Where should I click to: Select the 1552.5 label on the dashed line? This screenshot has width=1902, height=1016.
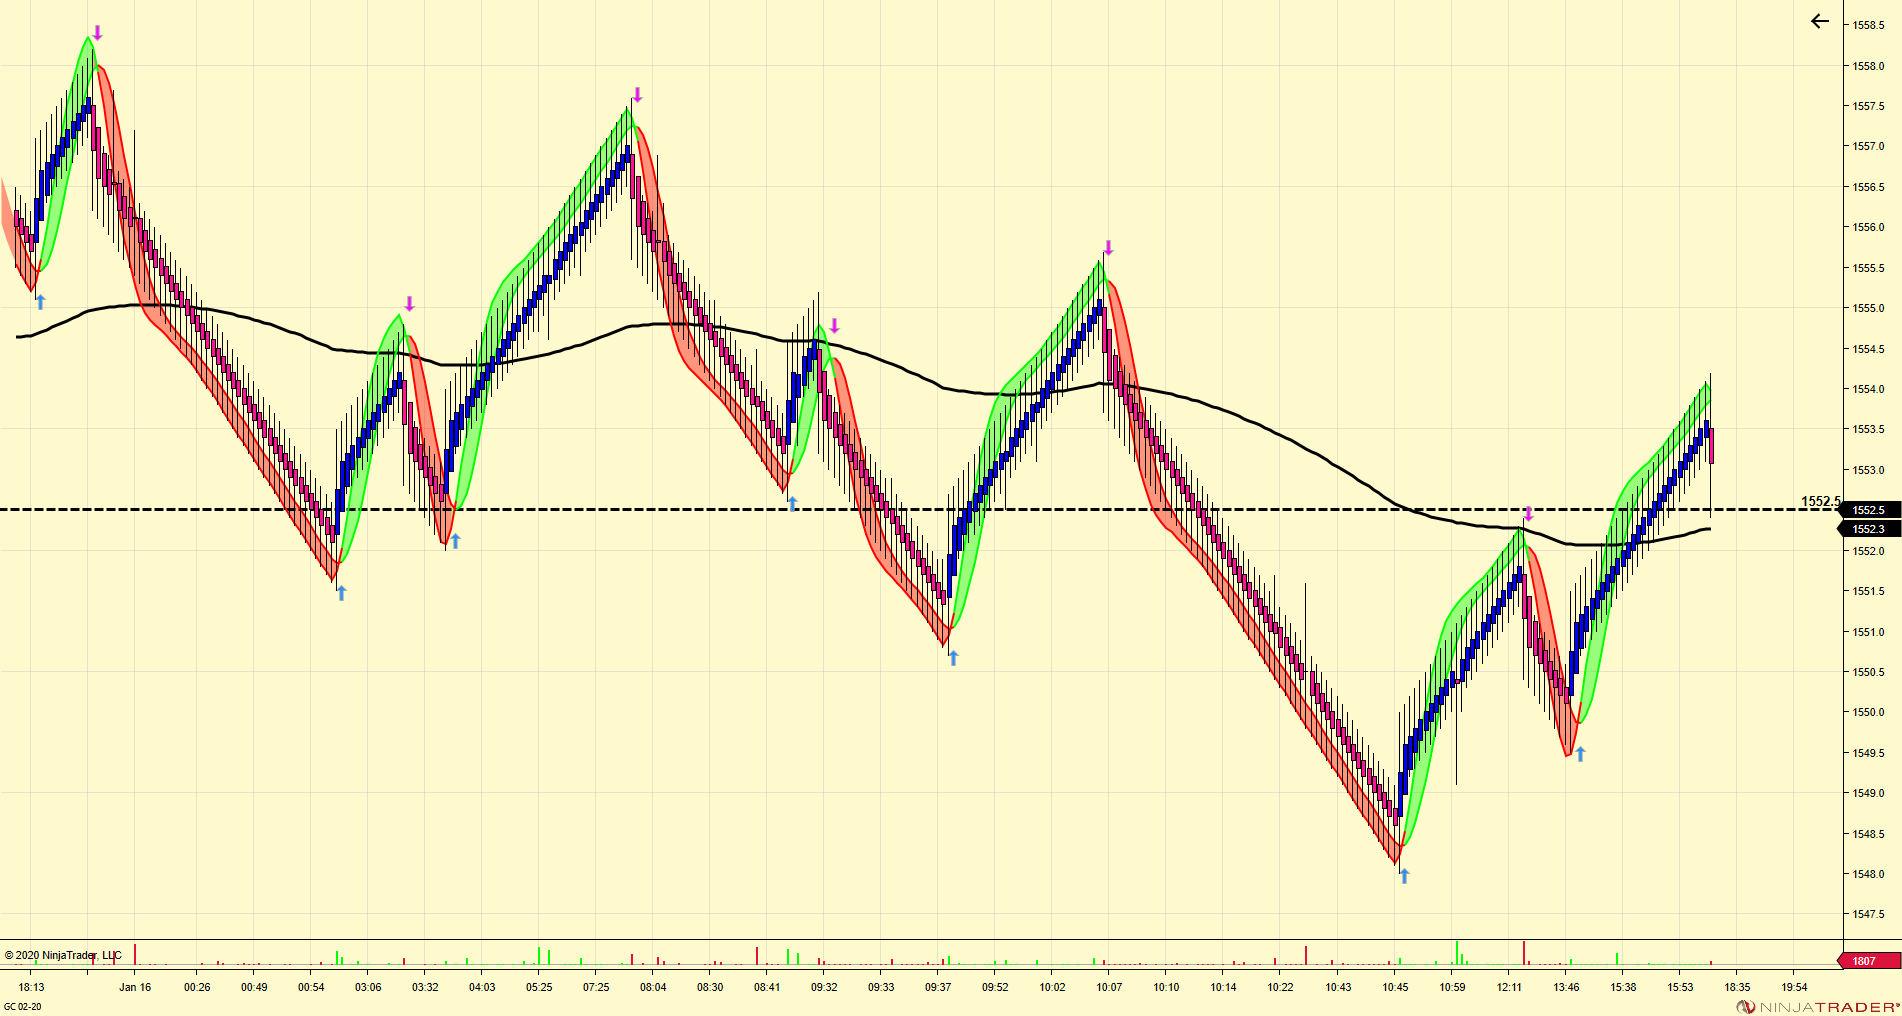click(x=1820, y=501)
